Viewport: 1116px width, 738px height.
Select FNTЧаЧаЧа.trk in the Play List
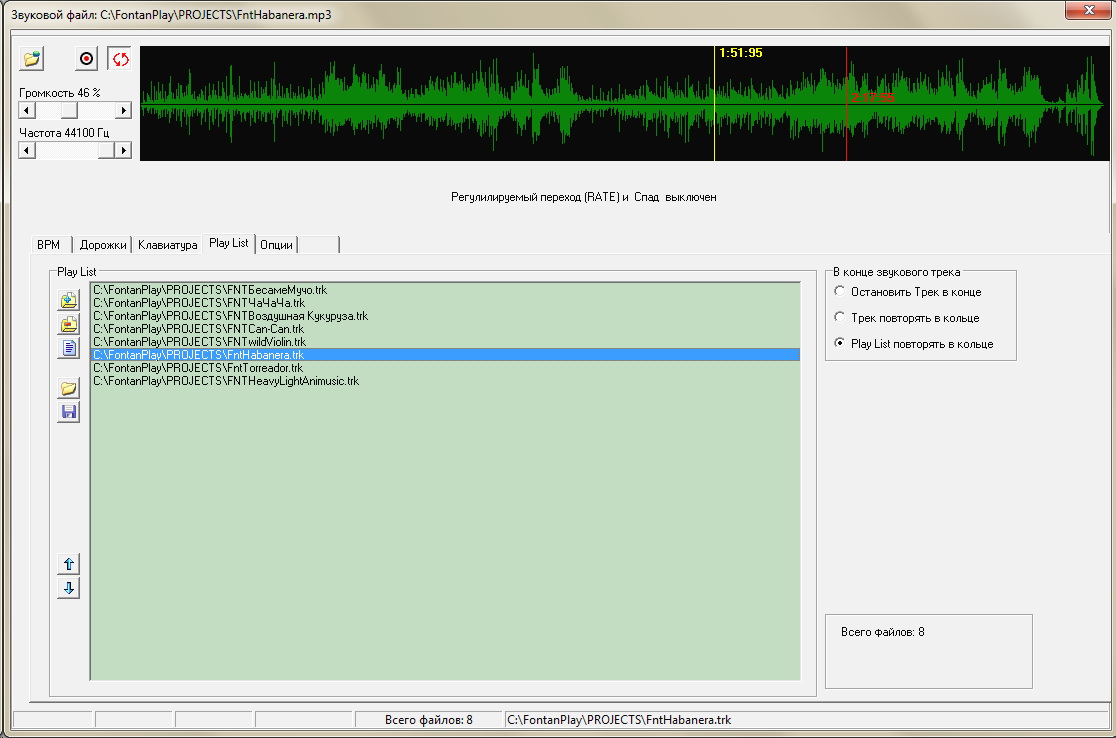click(x=446, y=303)
